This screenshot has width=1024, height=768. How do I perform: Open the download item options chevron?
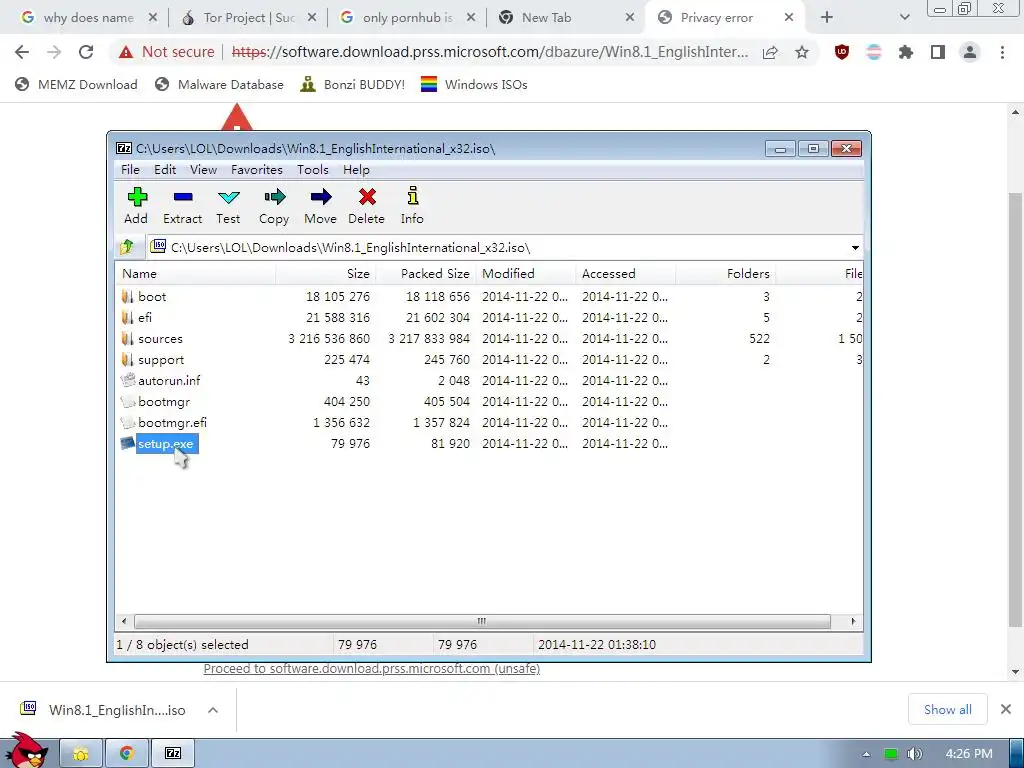click(x=213, y=710)
